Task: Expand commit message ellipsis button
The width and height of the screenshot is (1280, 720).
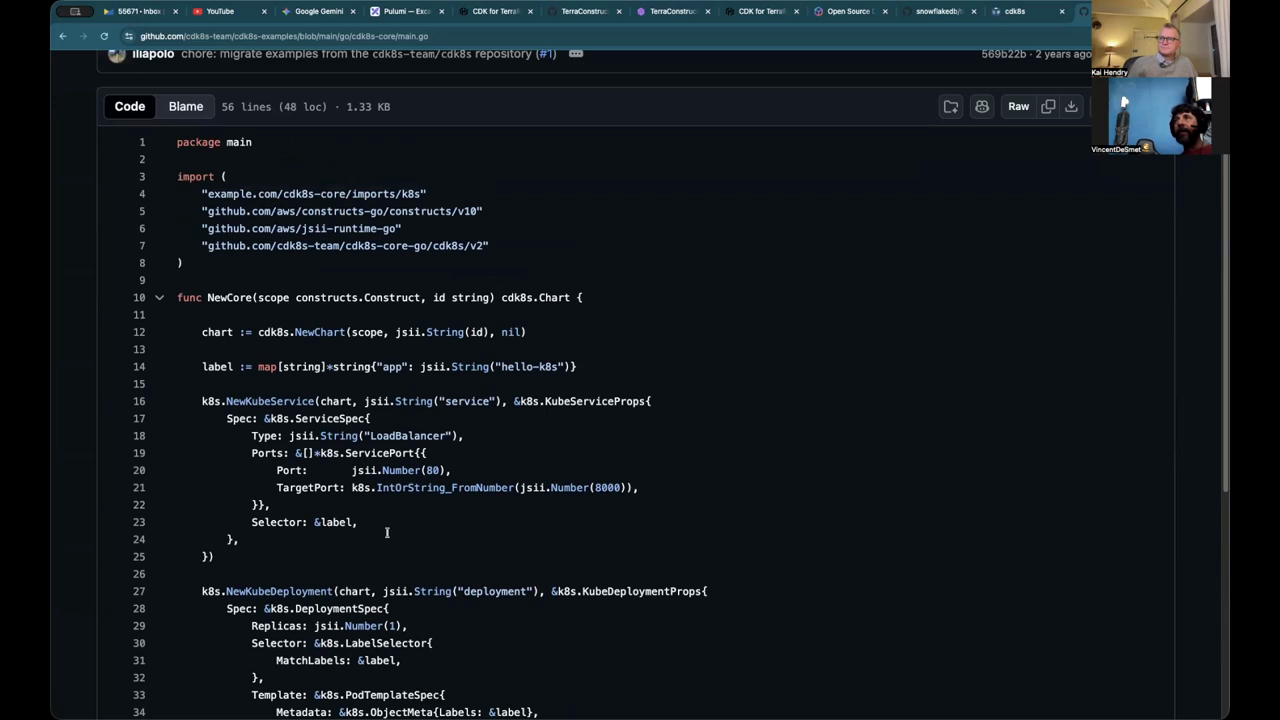Action: 576,54
